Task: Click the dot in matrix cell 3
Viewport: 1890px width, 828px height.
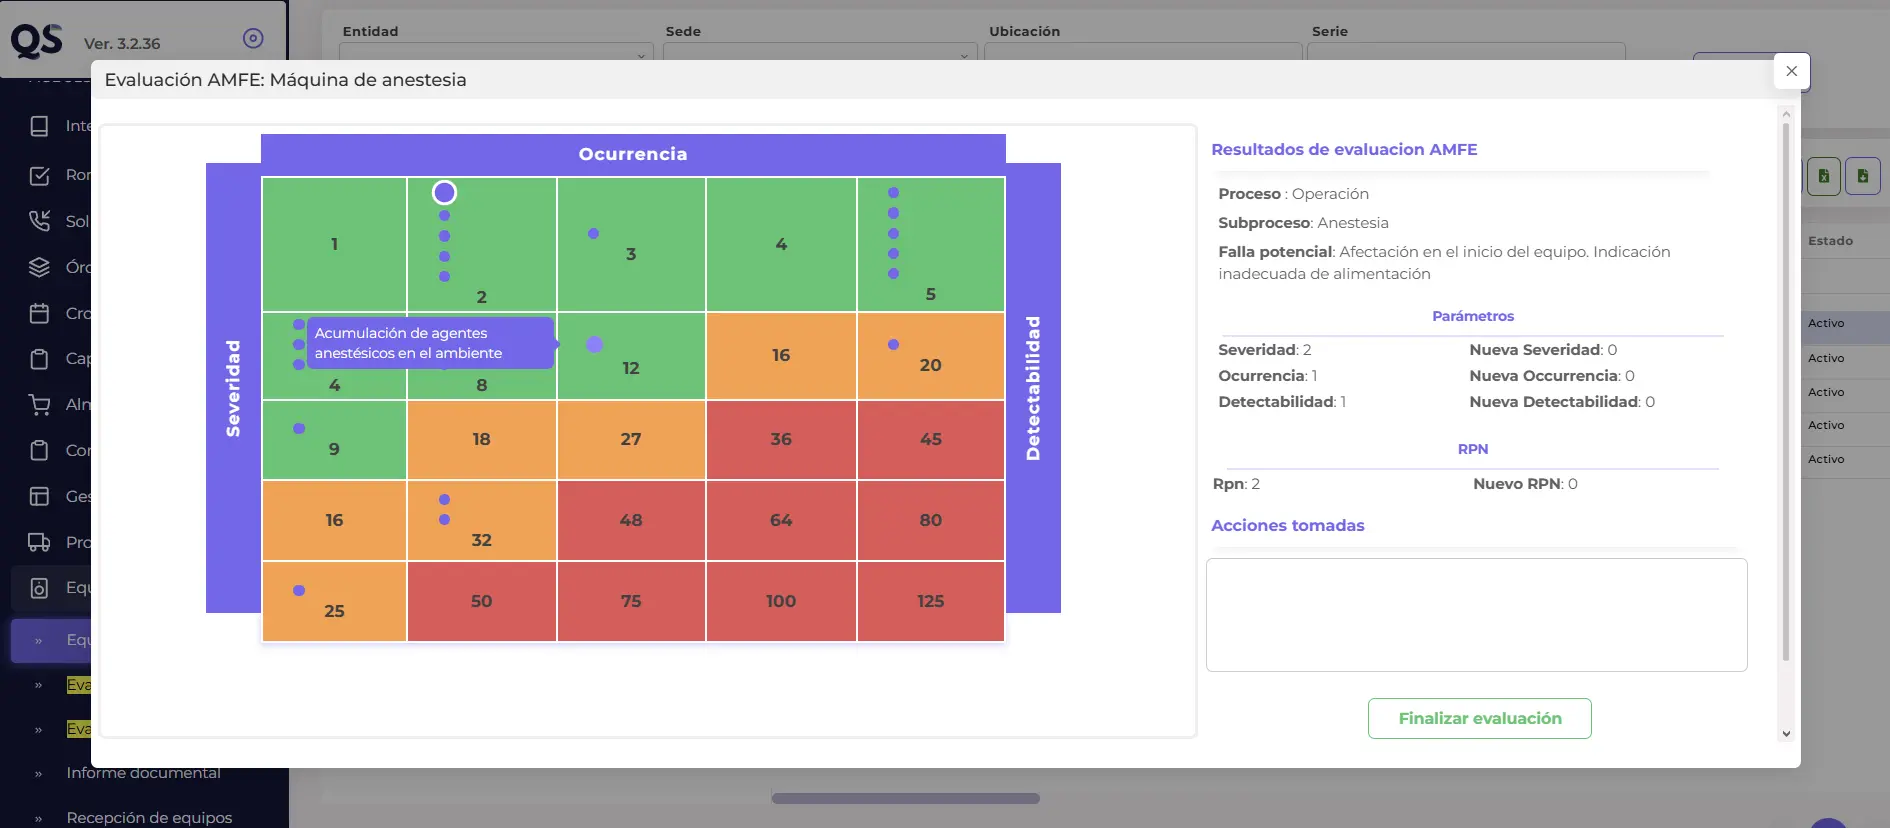Action: [593, 233]
